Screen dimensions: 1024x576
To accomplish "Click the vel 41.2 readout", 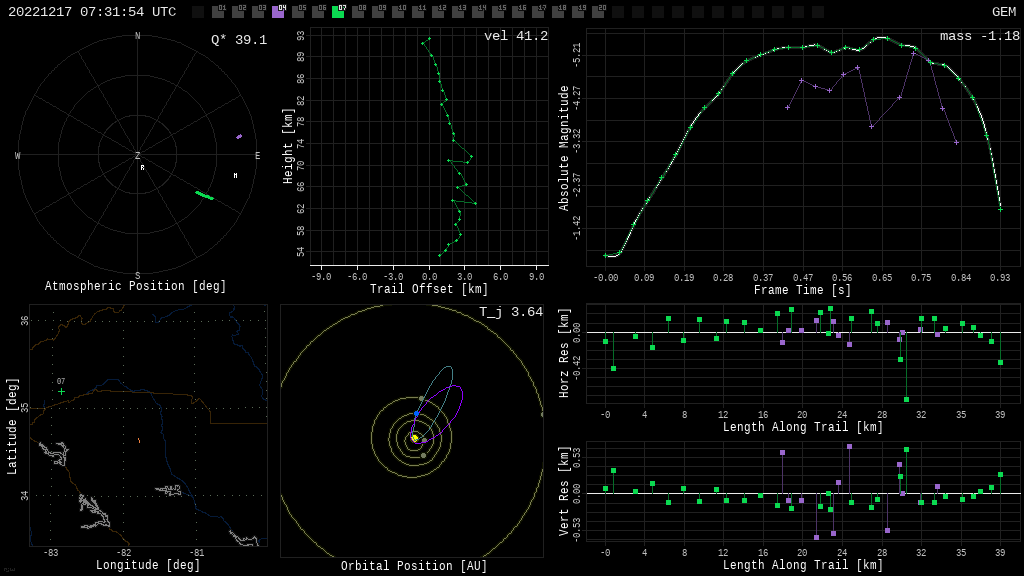I will pyautogui.click(x=515, y=36).
